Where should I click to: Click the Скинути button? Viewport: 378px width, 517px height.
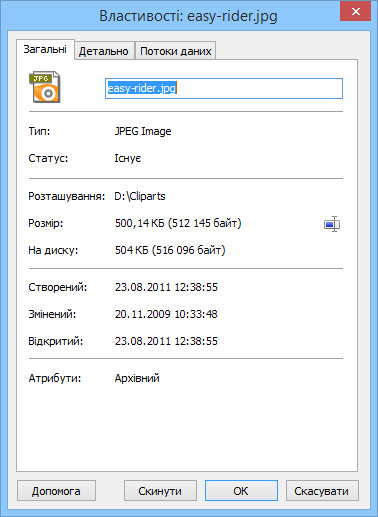click(160, 491)
